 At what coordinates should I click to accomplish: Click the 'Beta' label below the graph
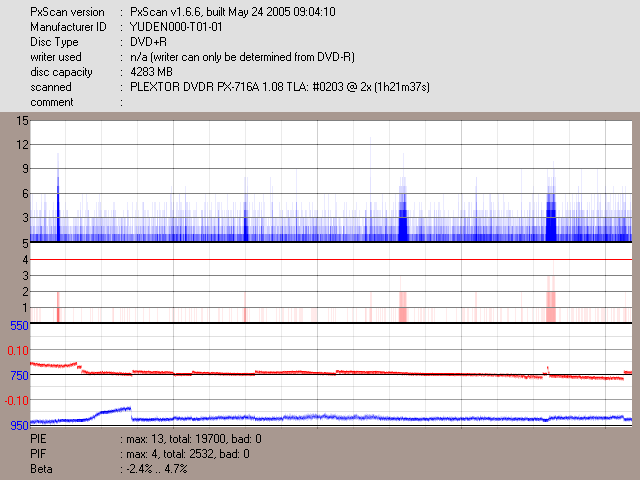tap(41, 469)
